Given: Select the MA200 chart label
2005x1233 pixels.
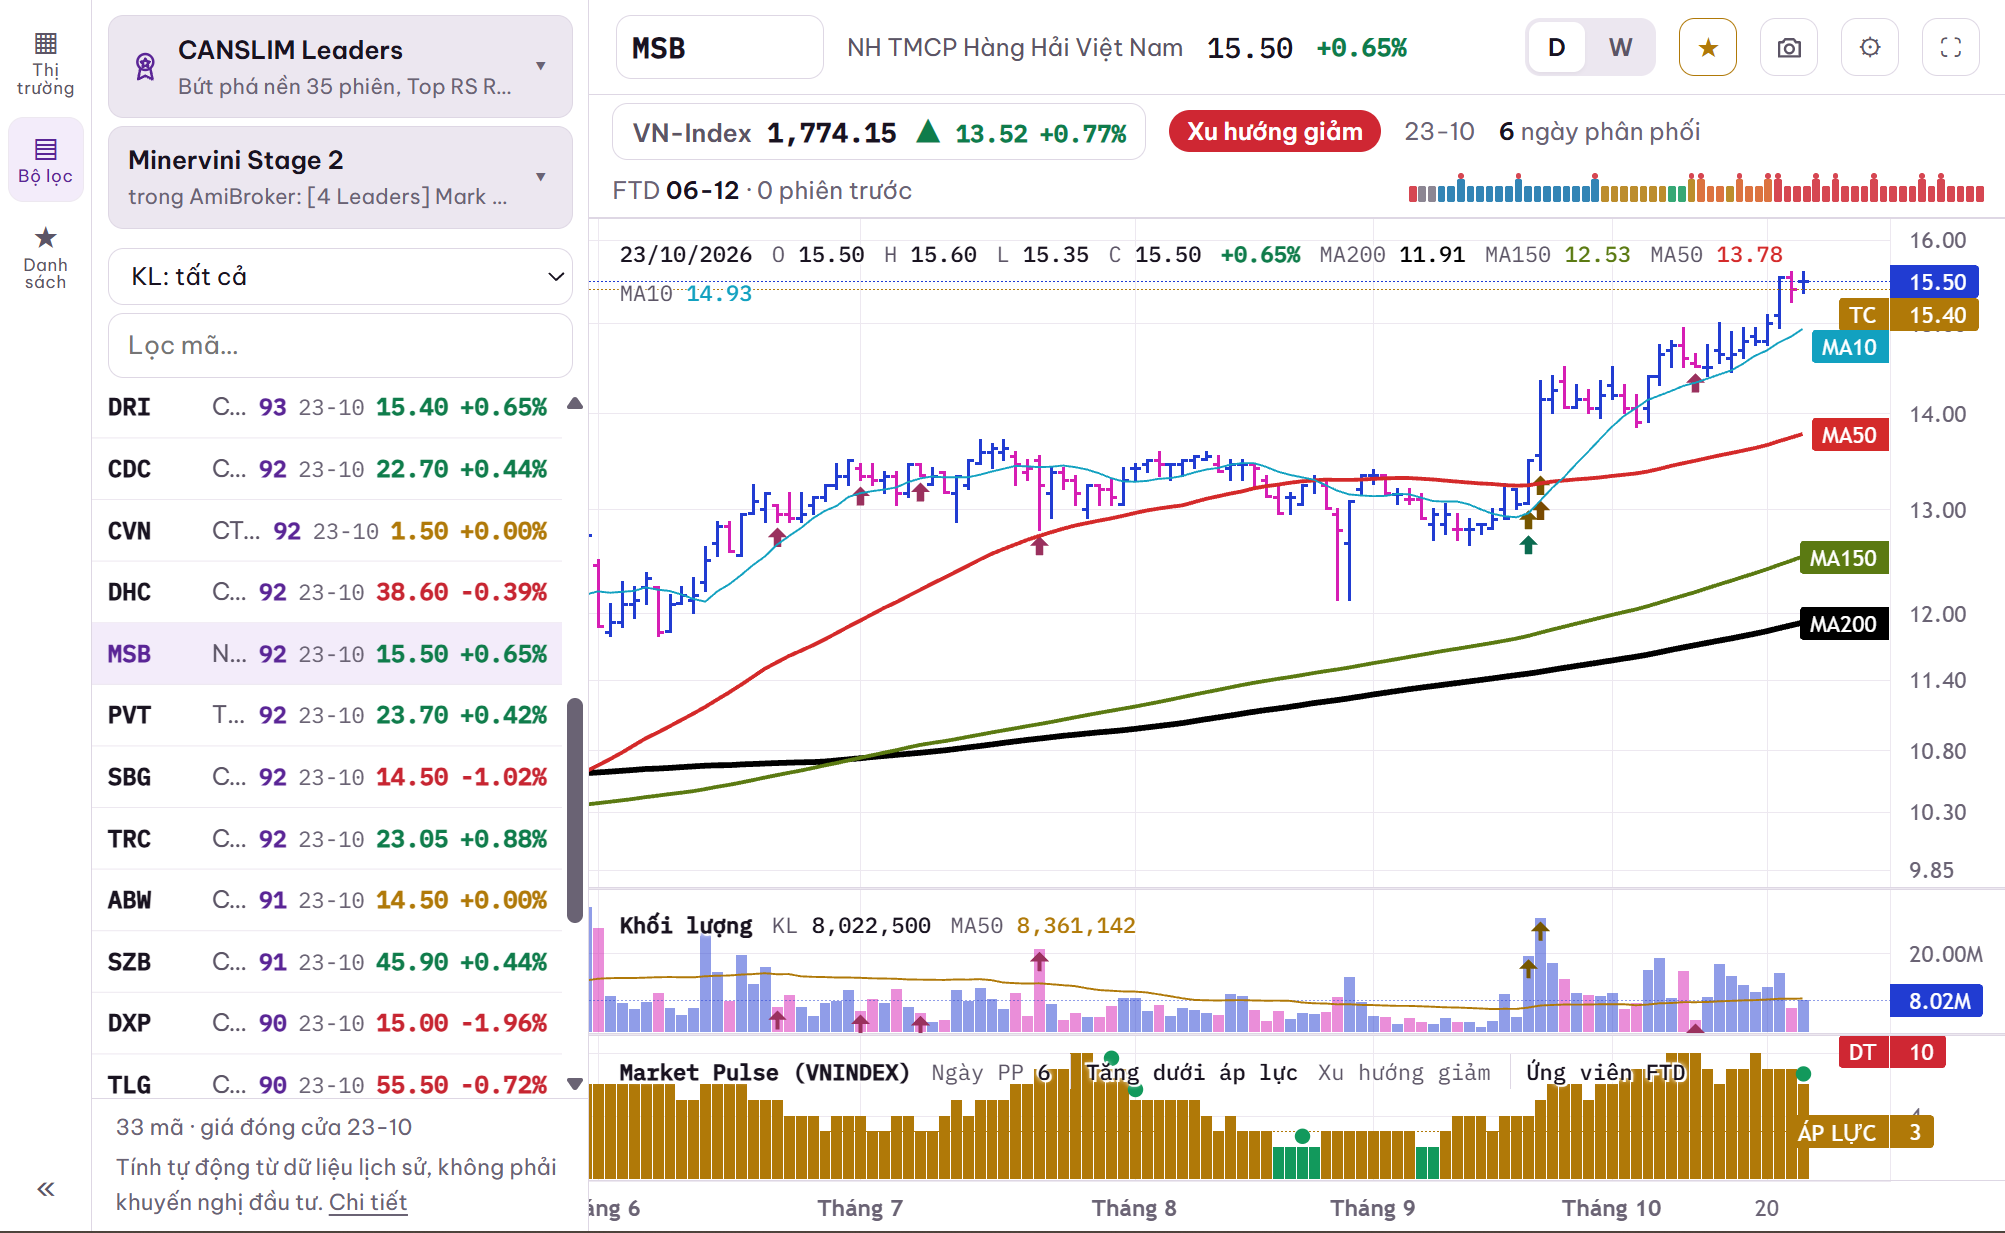Looking at the screenshot, I should click(x=1843, y=624).
